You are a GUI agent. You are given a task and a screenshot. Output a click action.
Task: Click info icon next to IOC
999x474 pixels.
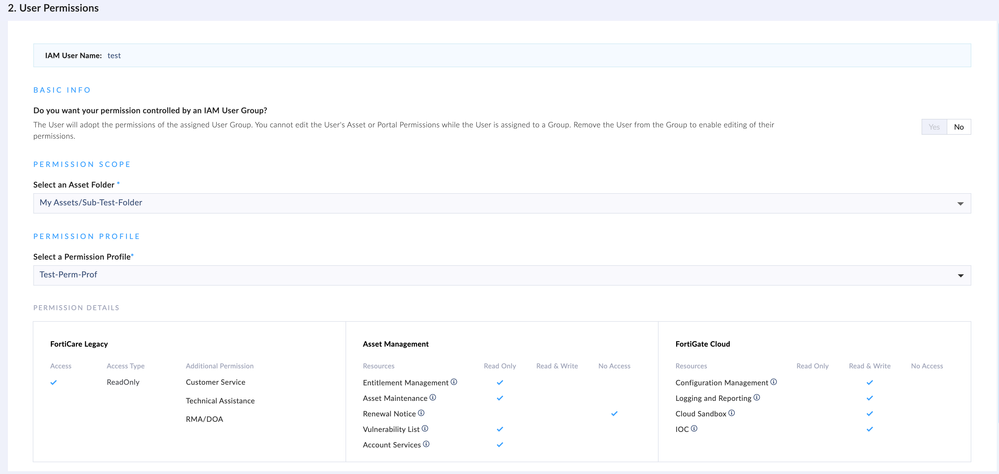pyautogui.click(x=694, y=429)
